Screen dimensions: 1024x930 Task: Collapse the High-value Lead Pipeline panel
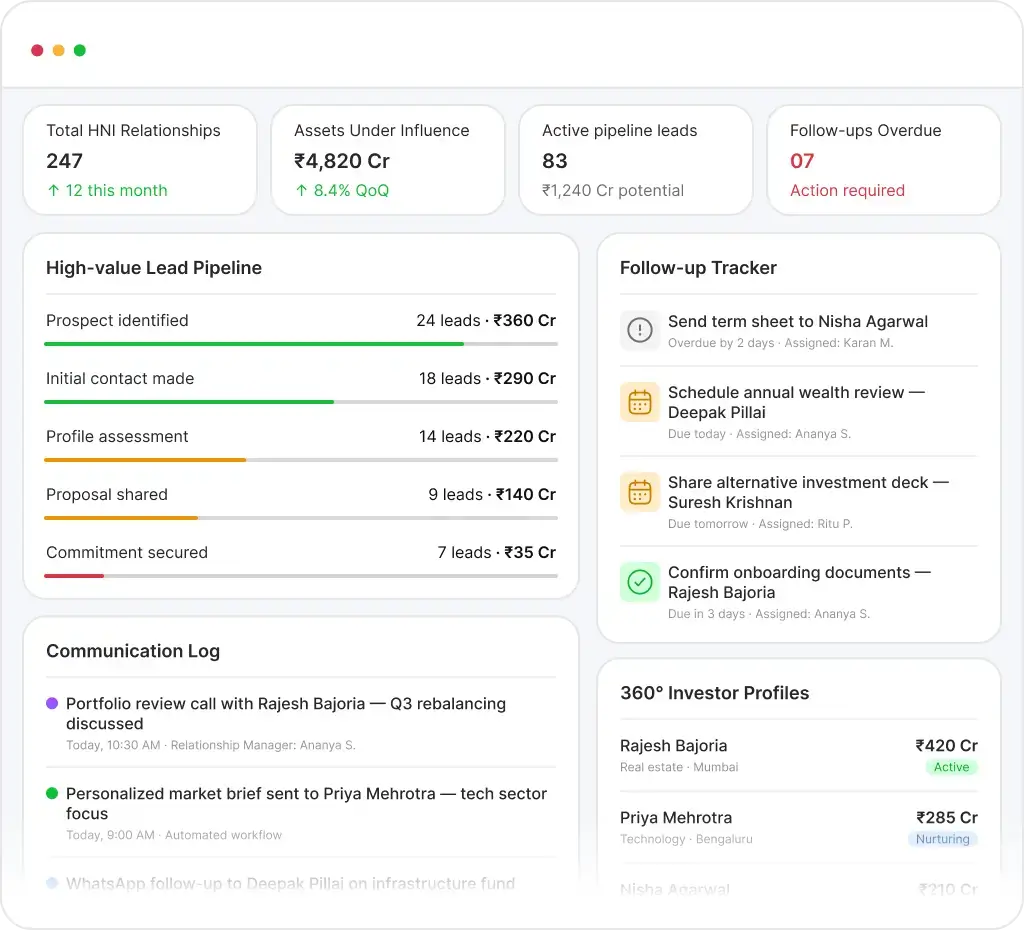(153, 268)
